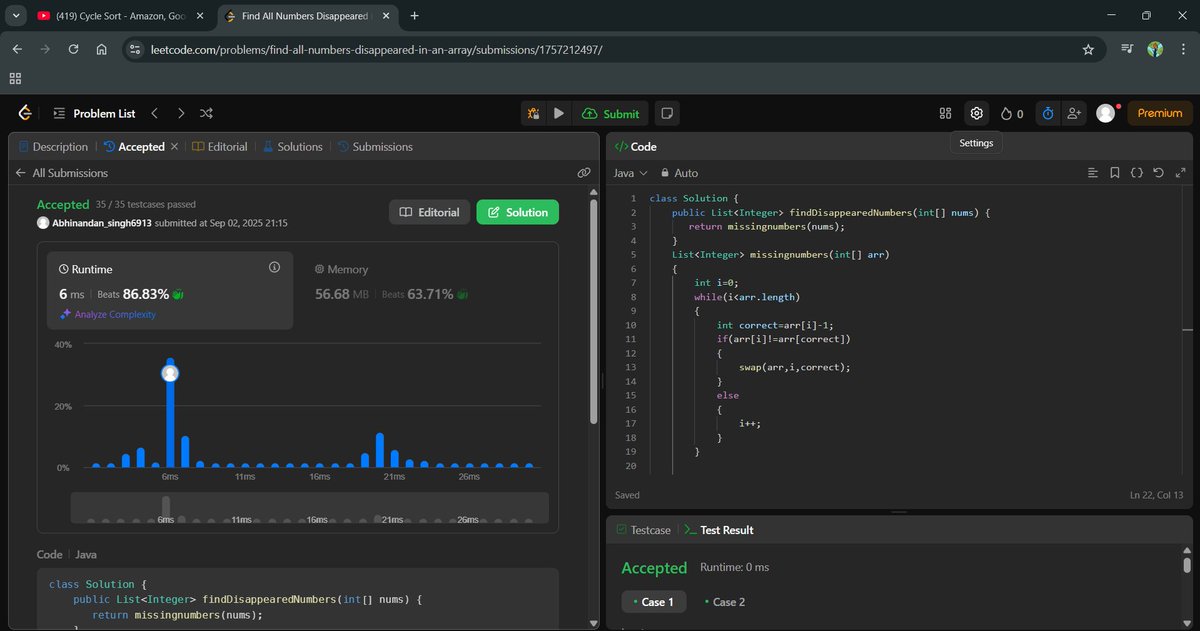Click the Runtime info circle icon
Viewport: 1200px width, 631px height.
[274, 268]
